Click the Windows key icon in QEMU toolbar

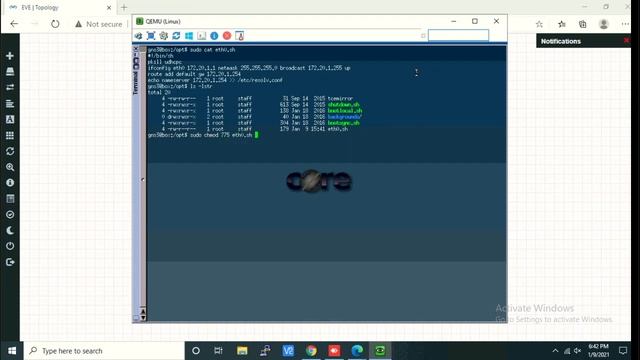[189, 36]
